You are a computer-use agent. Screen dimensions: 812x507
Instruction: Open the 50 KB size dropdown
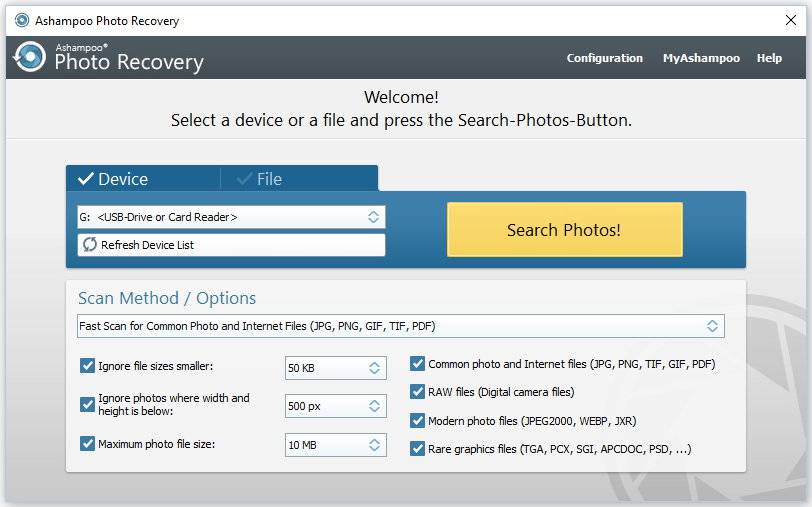point(335,368)
